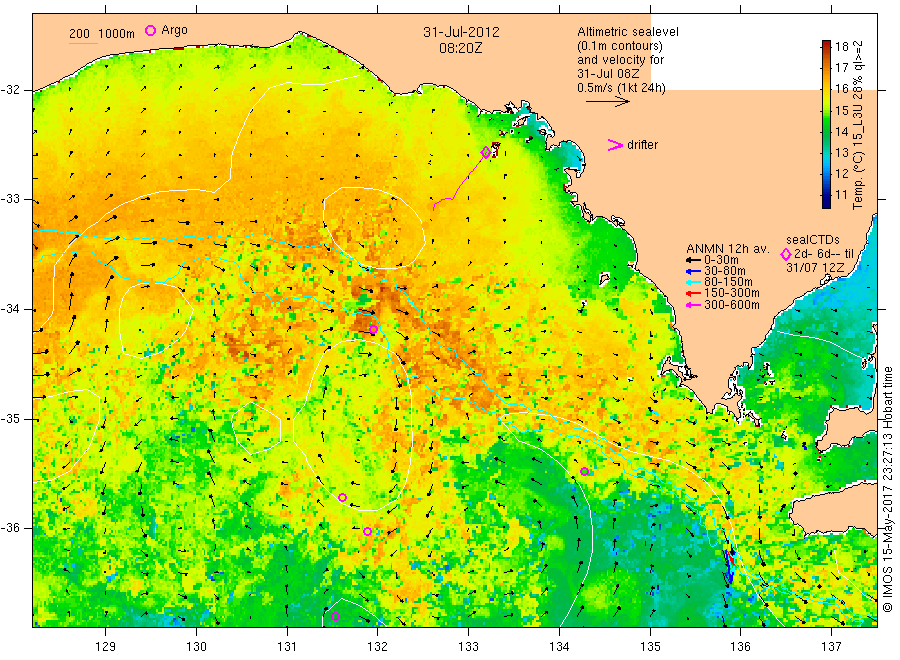The height and width of the screenshot is (660, 900).
Task: Click the magenta drifter arrowhead legend symbol
Action: (x=615, y=145)
